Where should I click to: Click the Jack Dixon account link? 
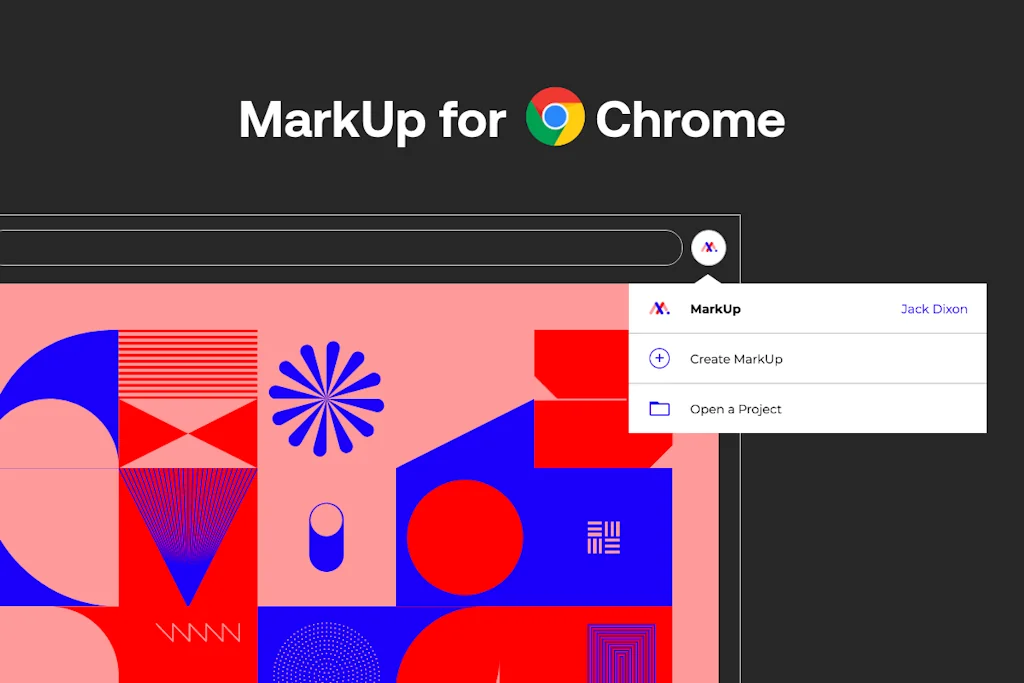(934, 309)
